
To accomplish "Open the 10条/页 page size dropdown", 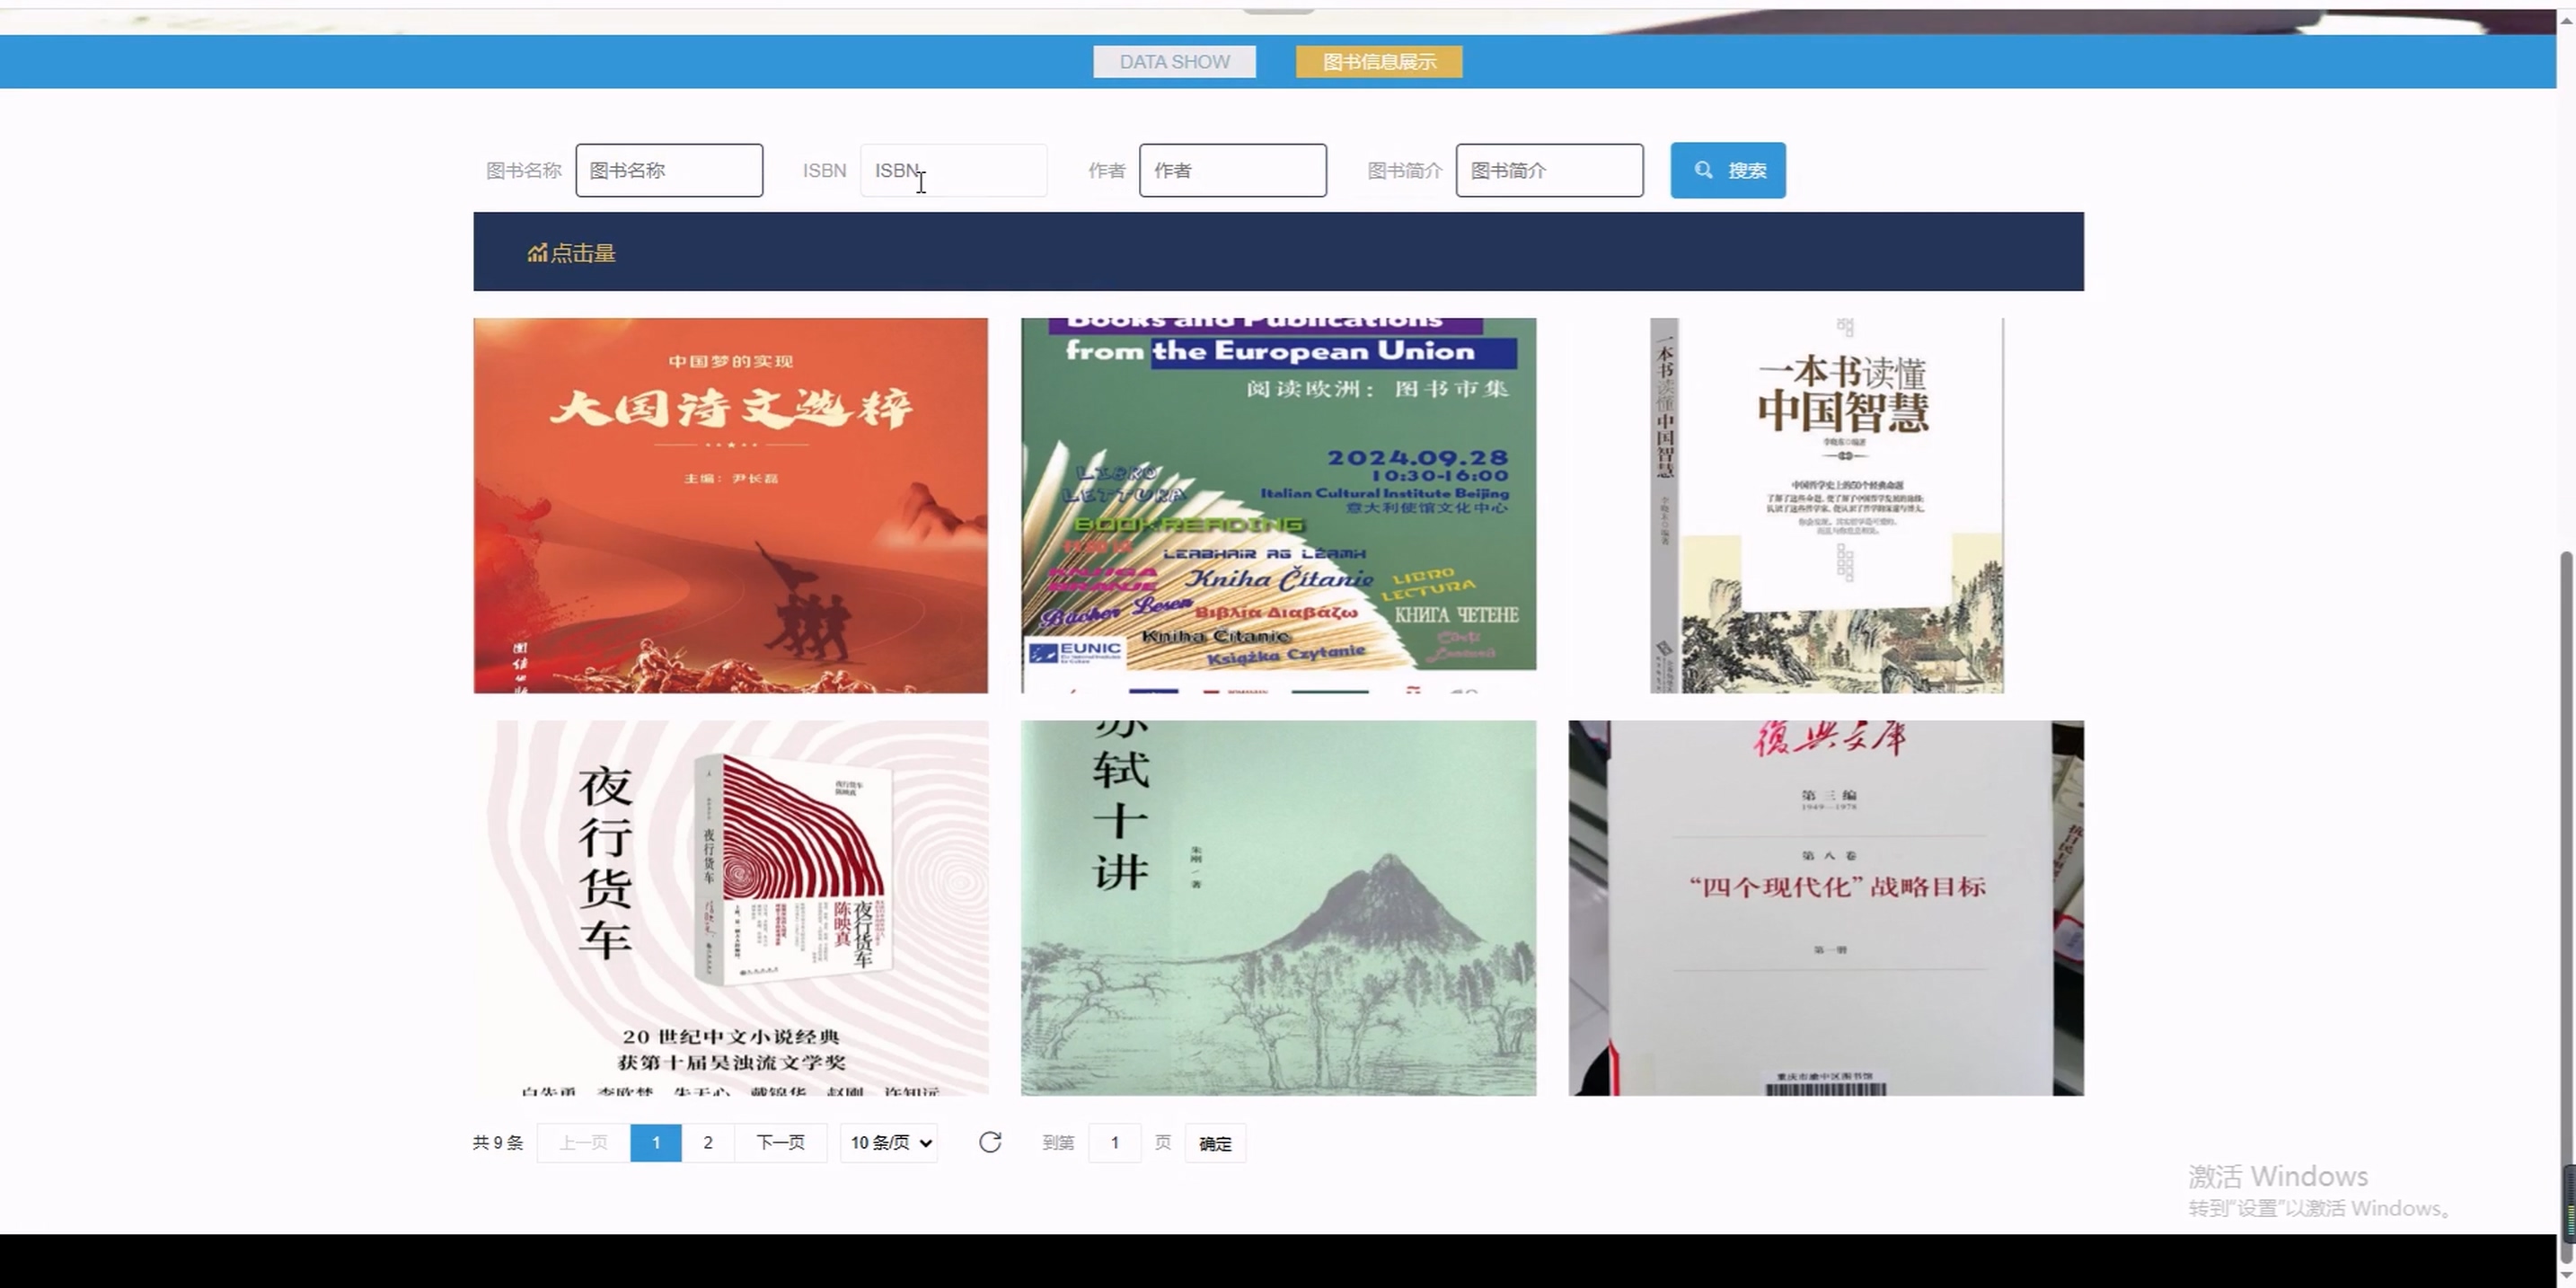I will (x=890, y=1142).
